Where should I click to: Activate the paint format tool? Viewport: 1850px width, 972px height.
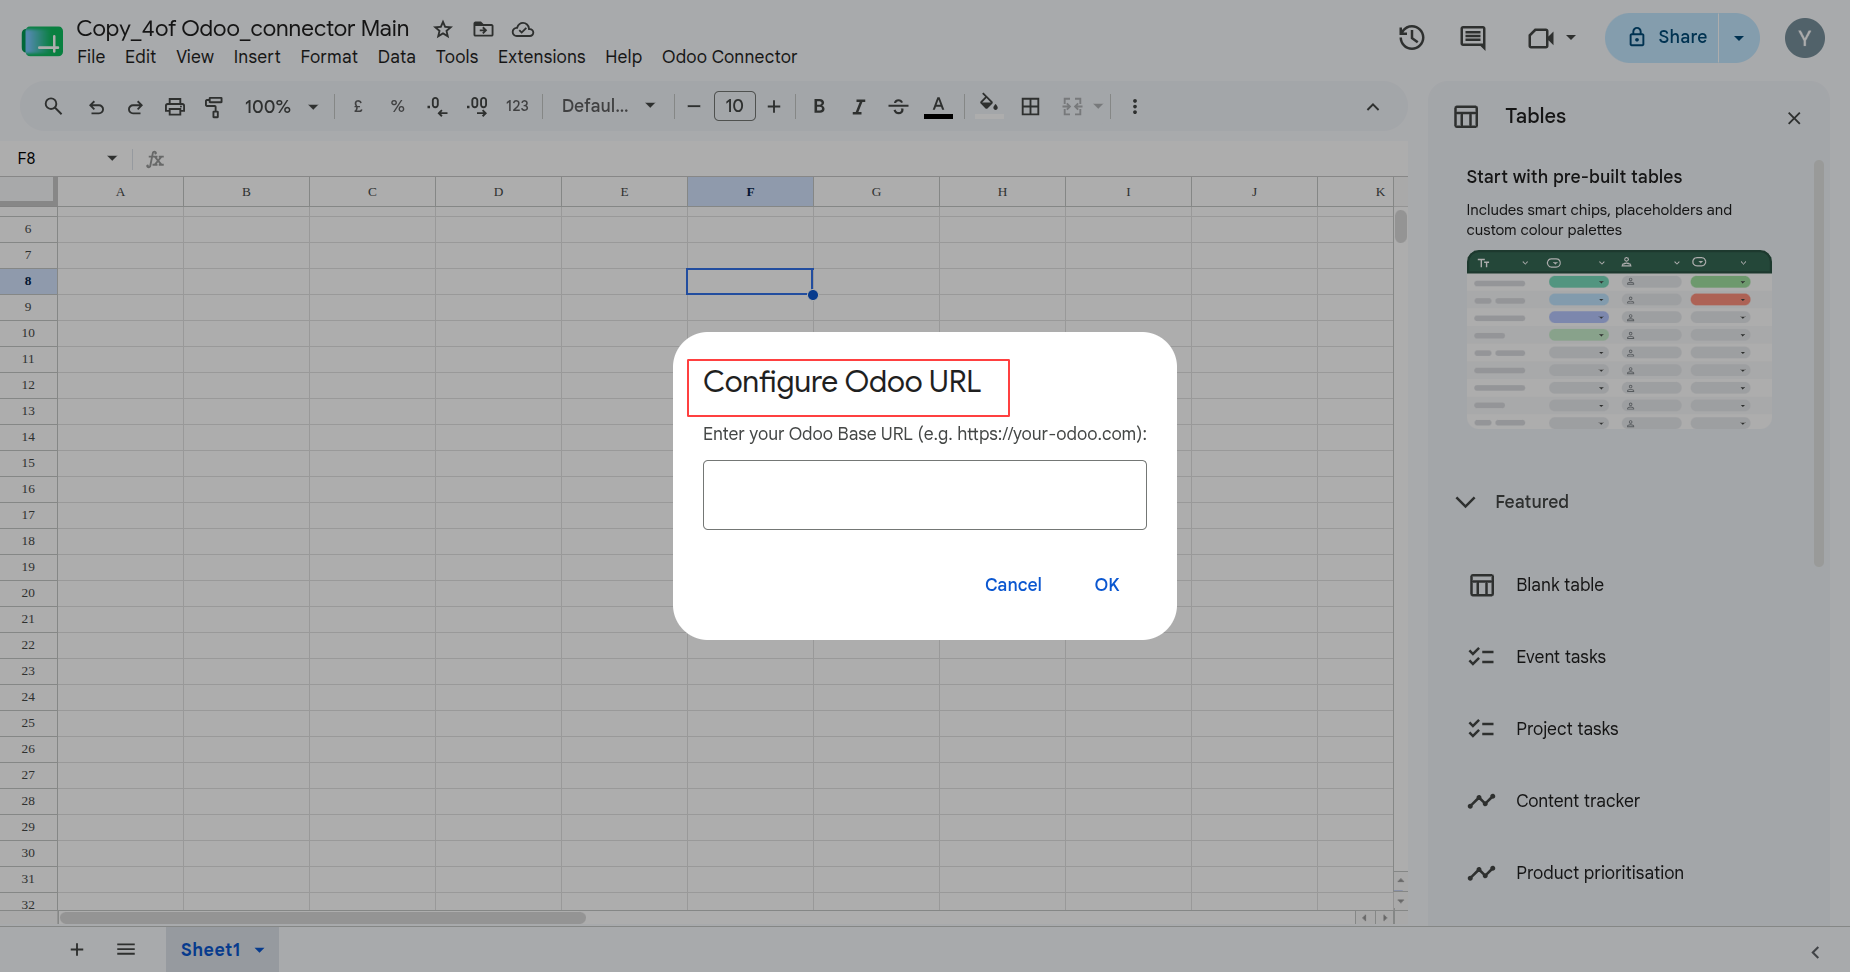[214, 106]
